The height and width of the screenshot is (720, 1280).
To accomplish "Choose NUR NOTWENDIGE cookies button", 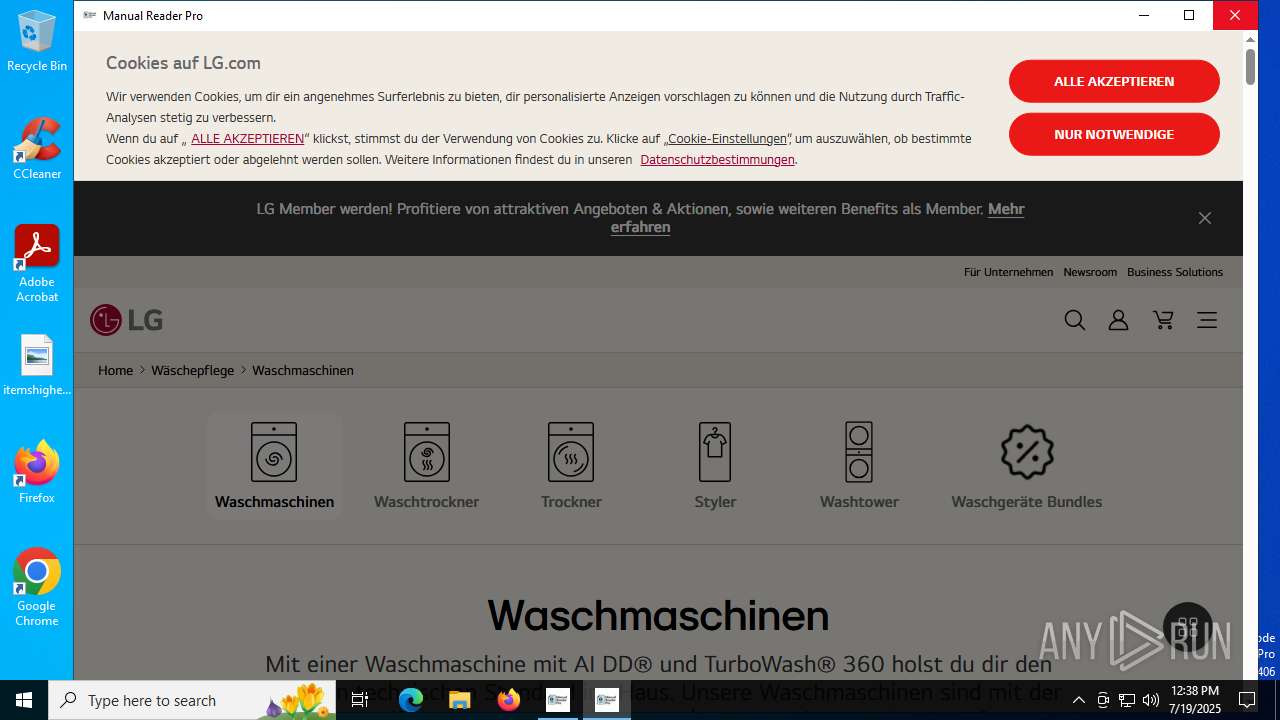I will 1114,134.
